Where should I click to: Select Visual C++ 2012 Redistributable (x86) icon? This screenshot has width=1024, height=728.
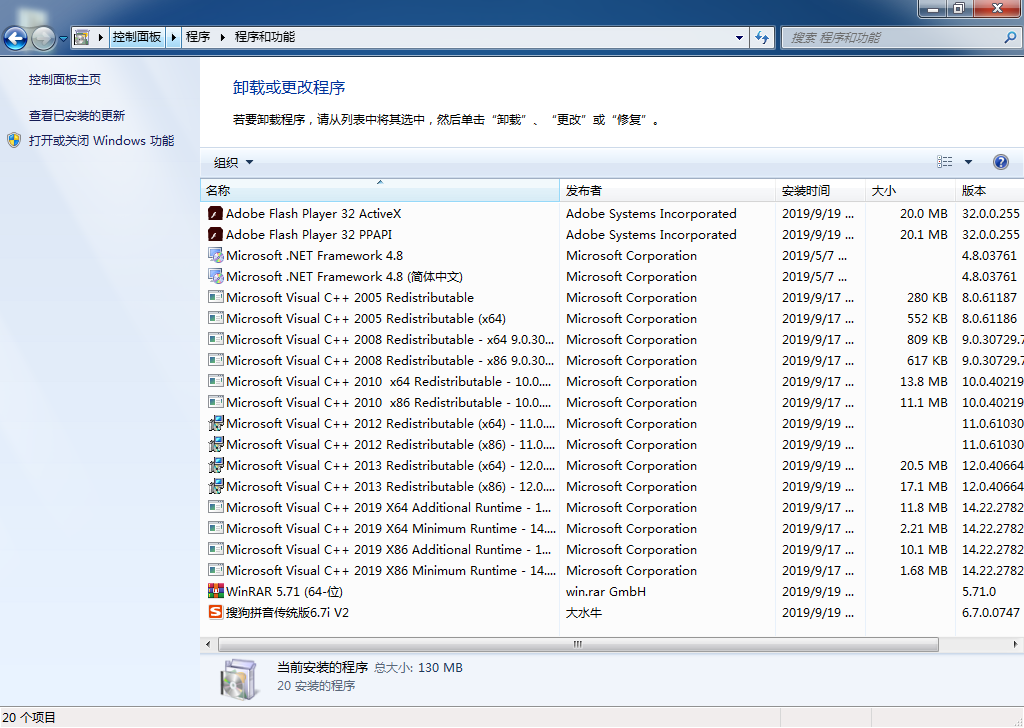tap(216, 444)
